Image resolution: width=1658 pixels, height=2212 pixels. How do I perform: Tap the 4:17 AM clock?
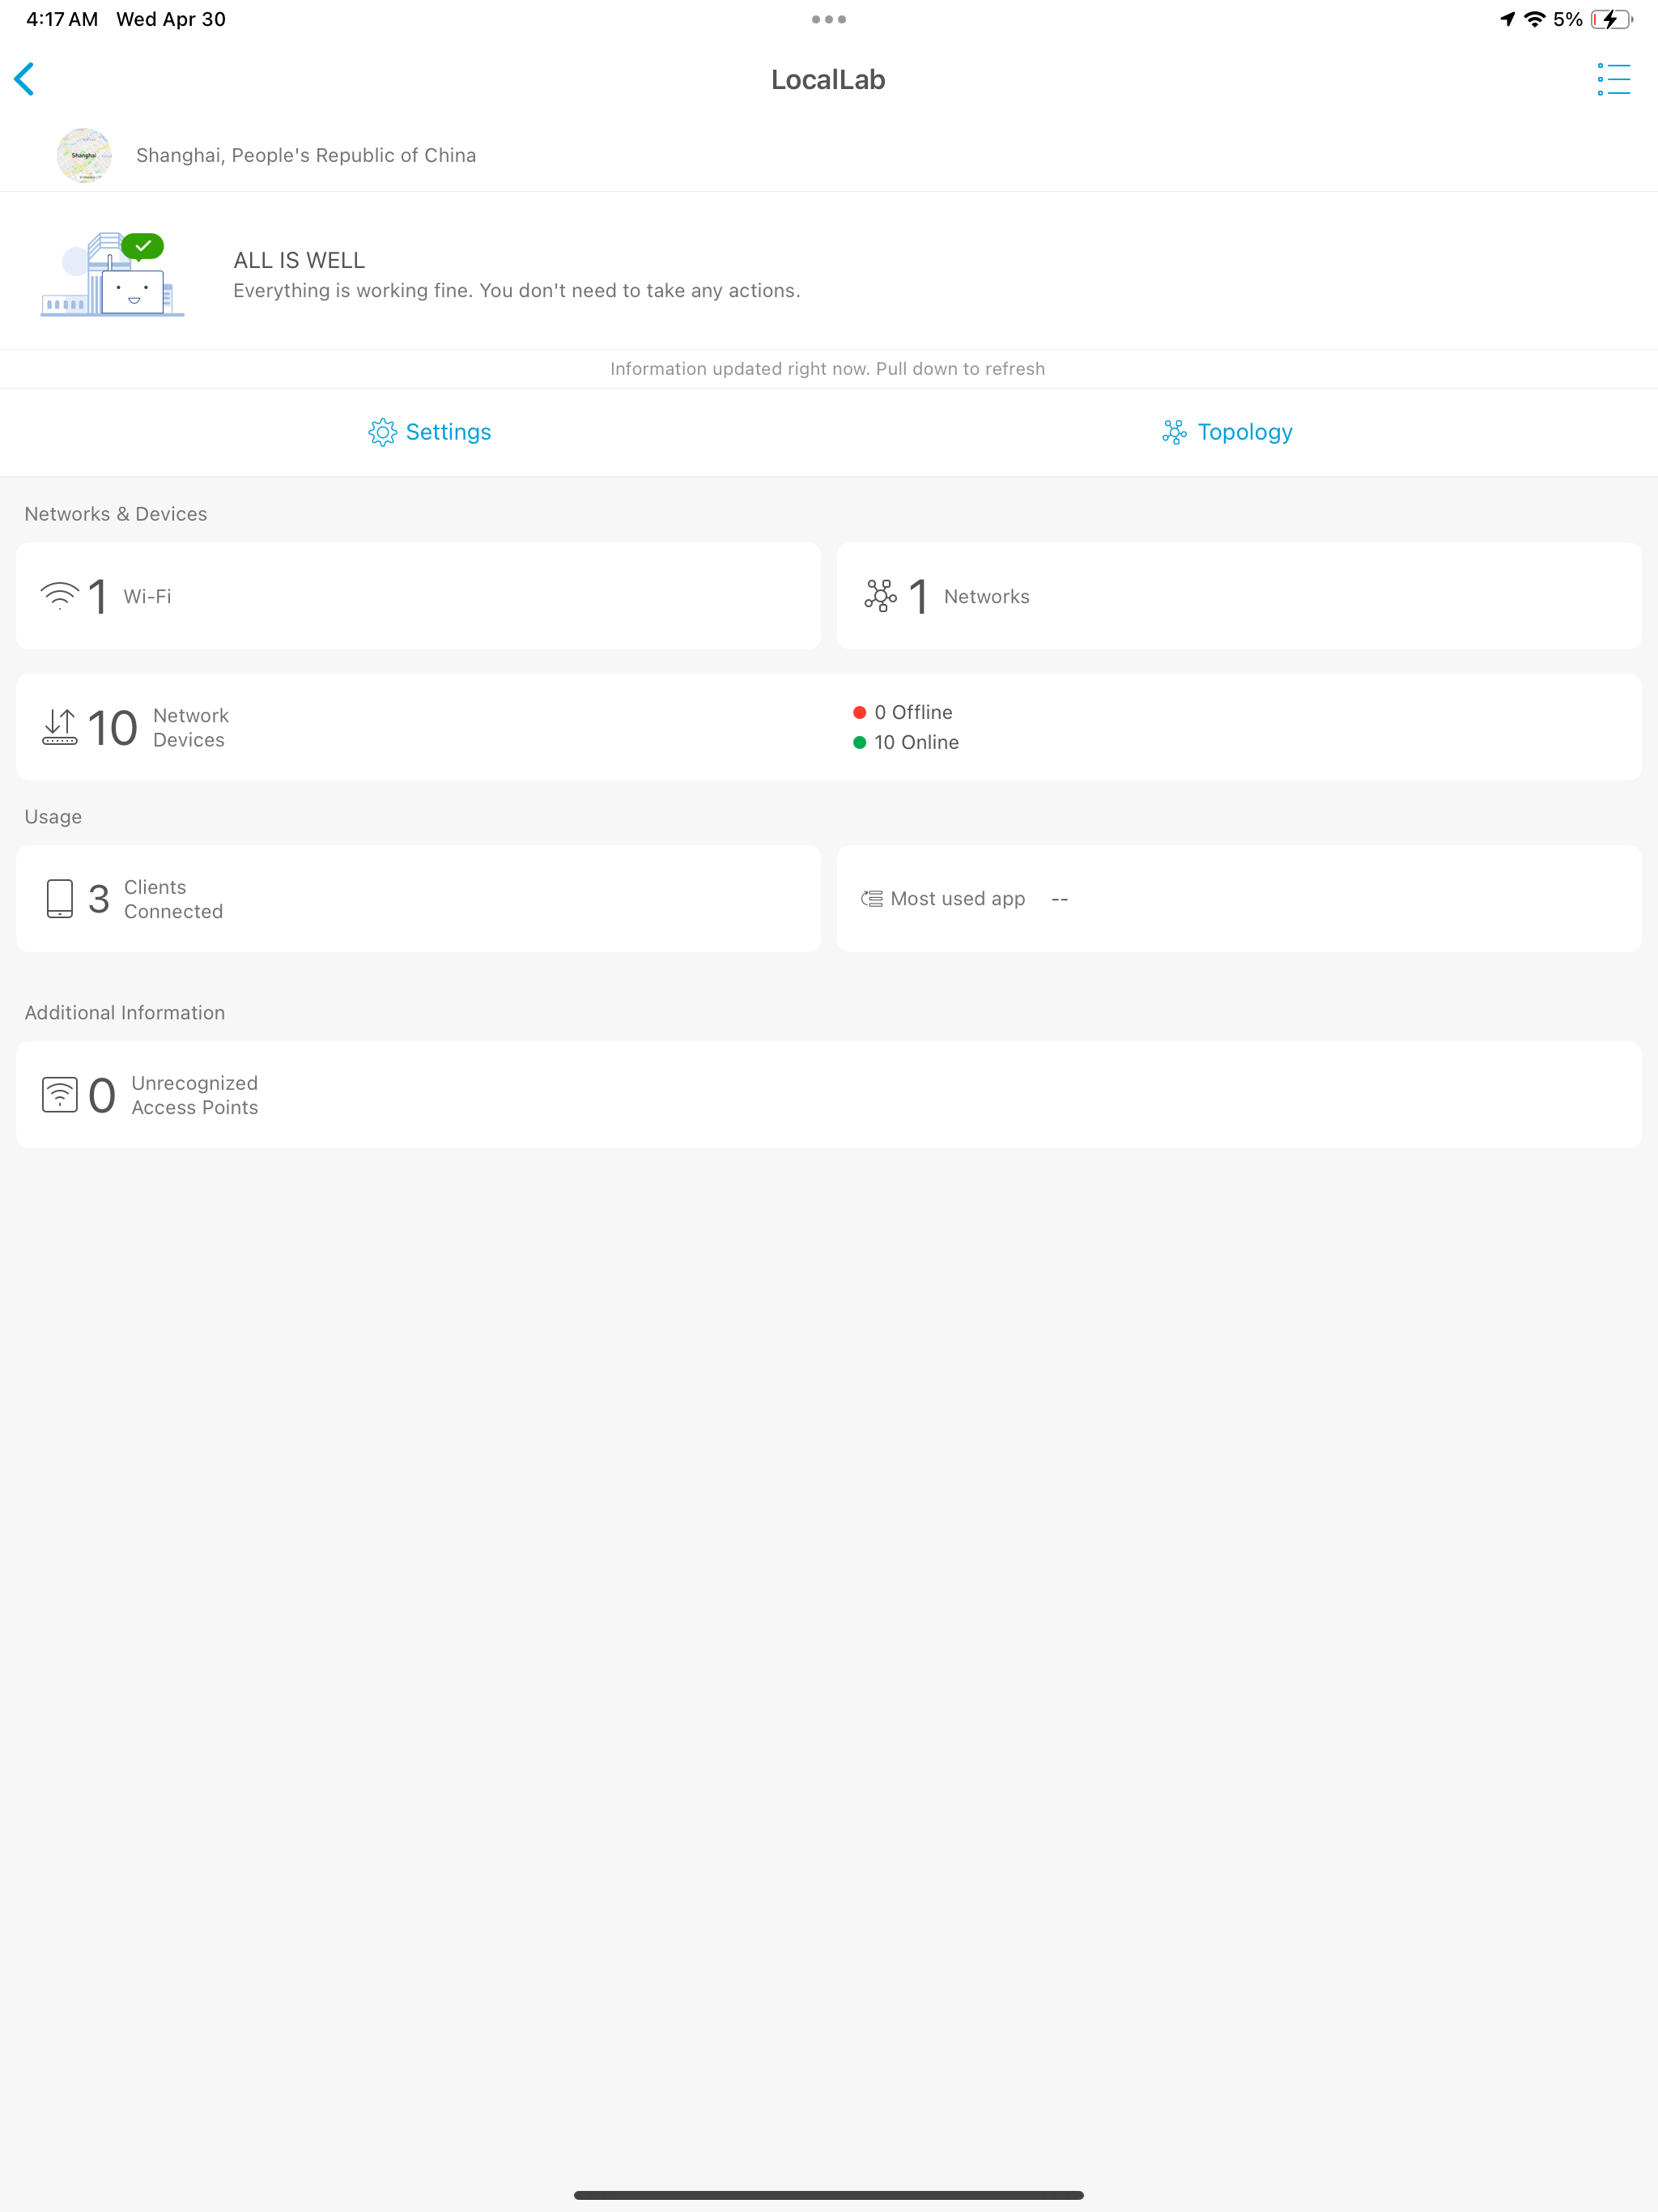click(62, 19)
